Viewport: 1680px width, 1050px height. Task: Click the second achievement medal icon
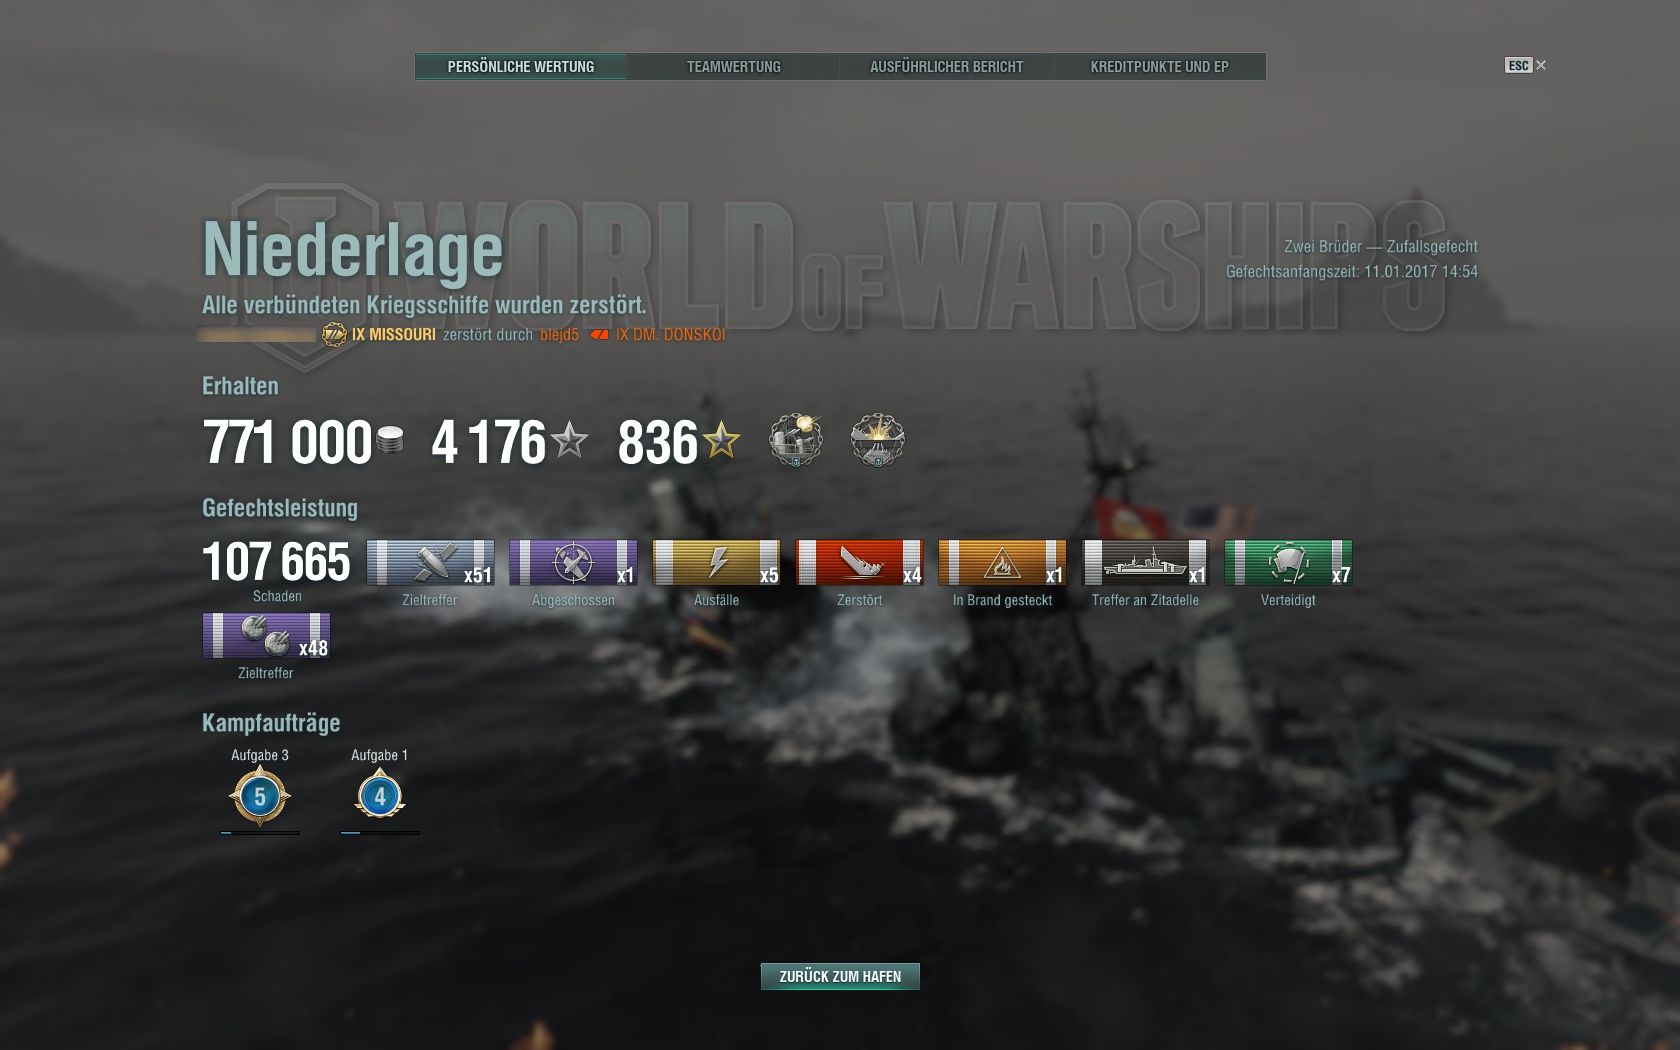pyautogui.click(x=877, y=439)
